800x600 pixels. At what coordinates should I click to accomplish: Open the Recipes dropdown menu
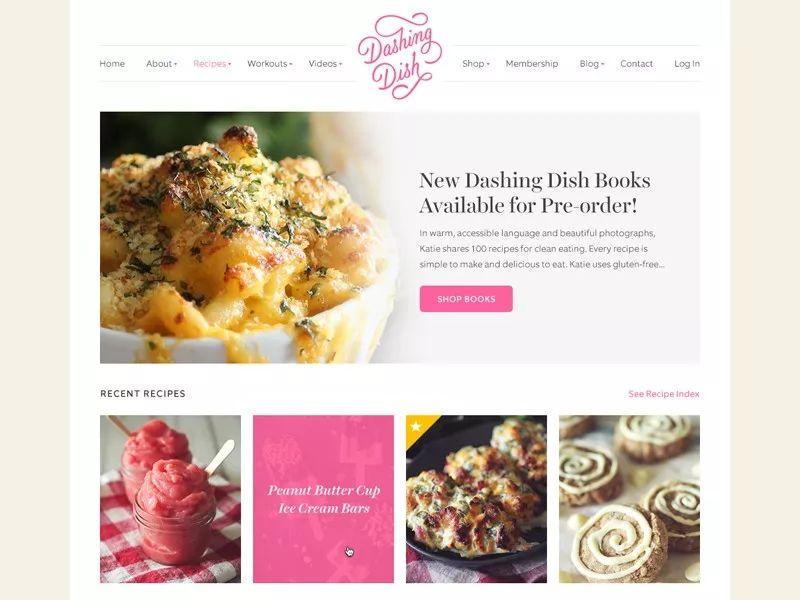coord(212,64)
